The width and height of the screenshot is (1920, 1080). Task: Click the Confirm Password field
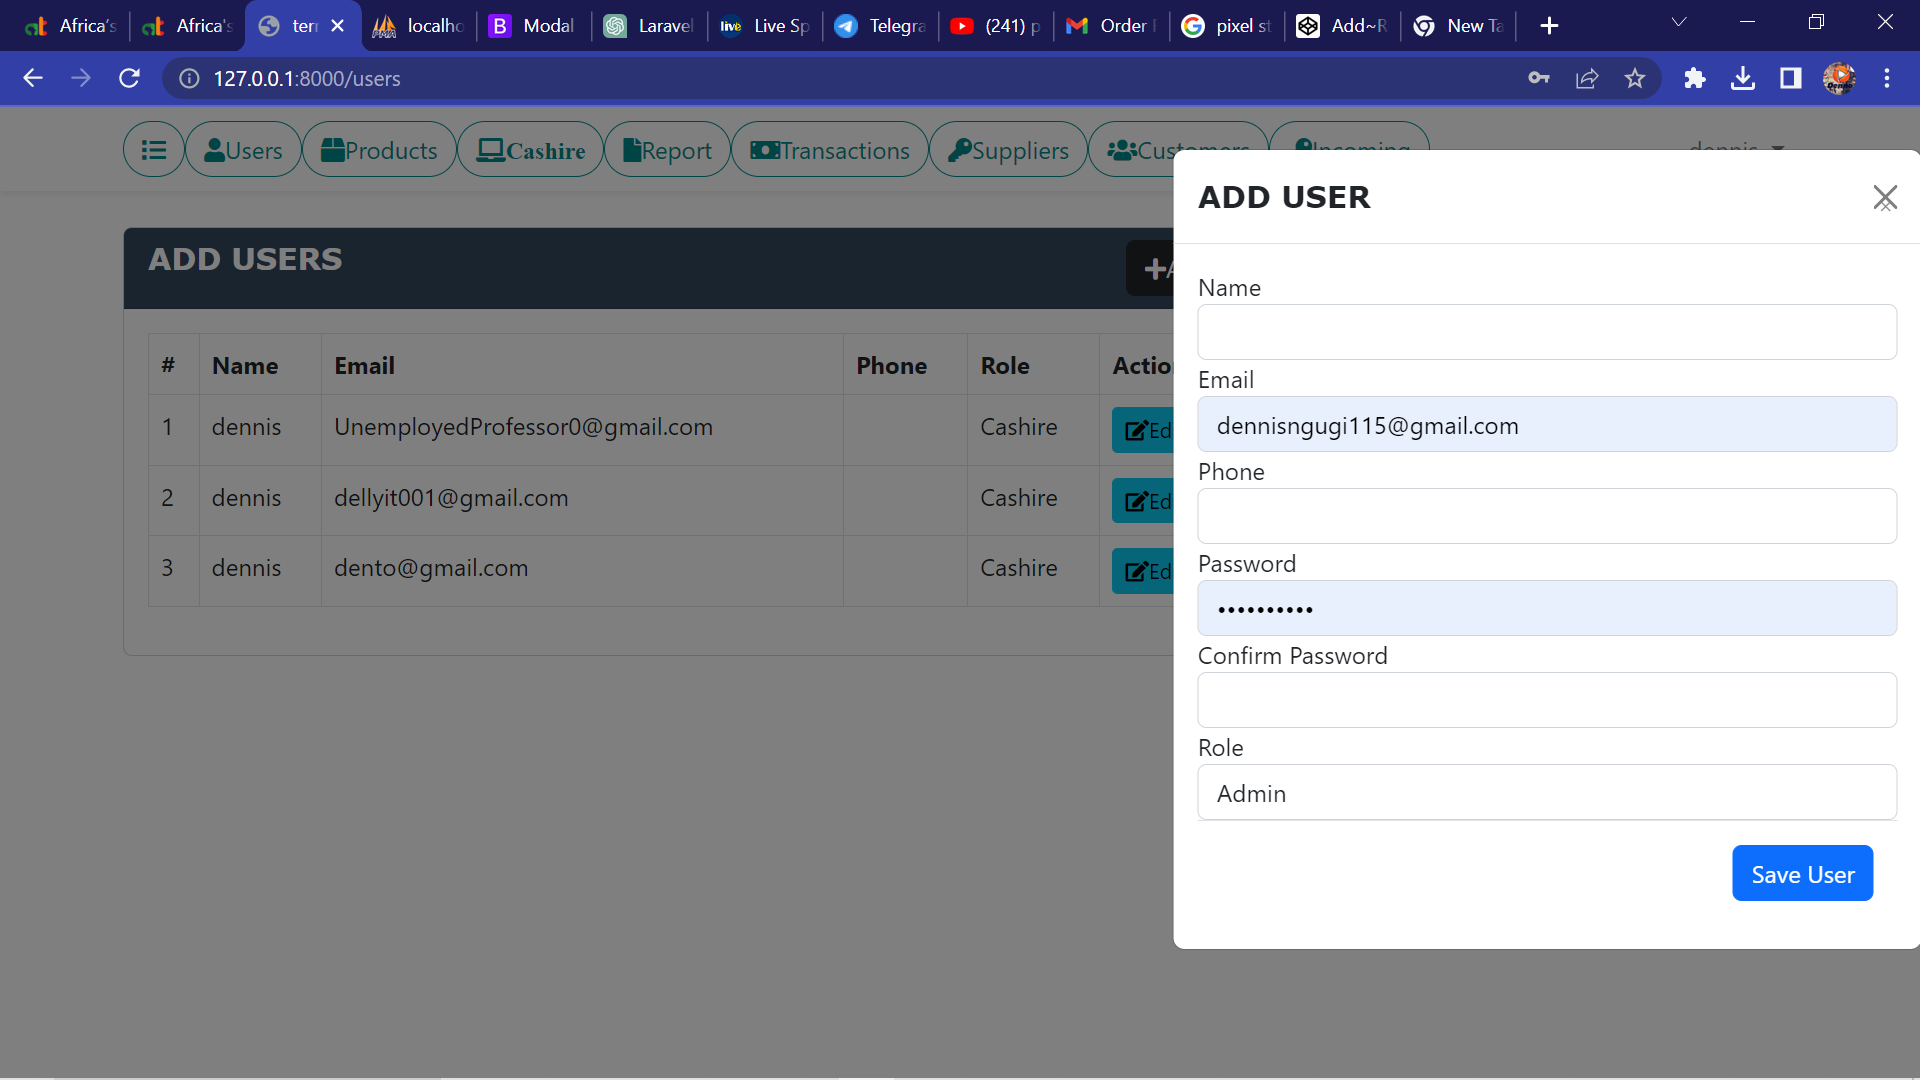[x=1547, y=700]
